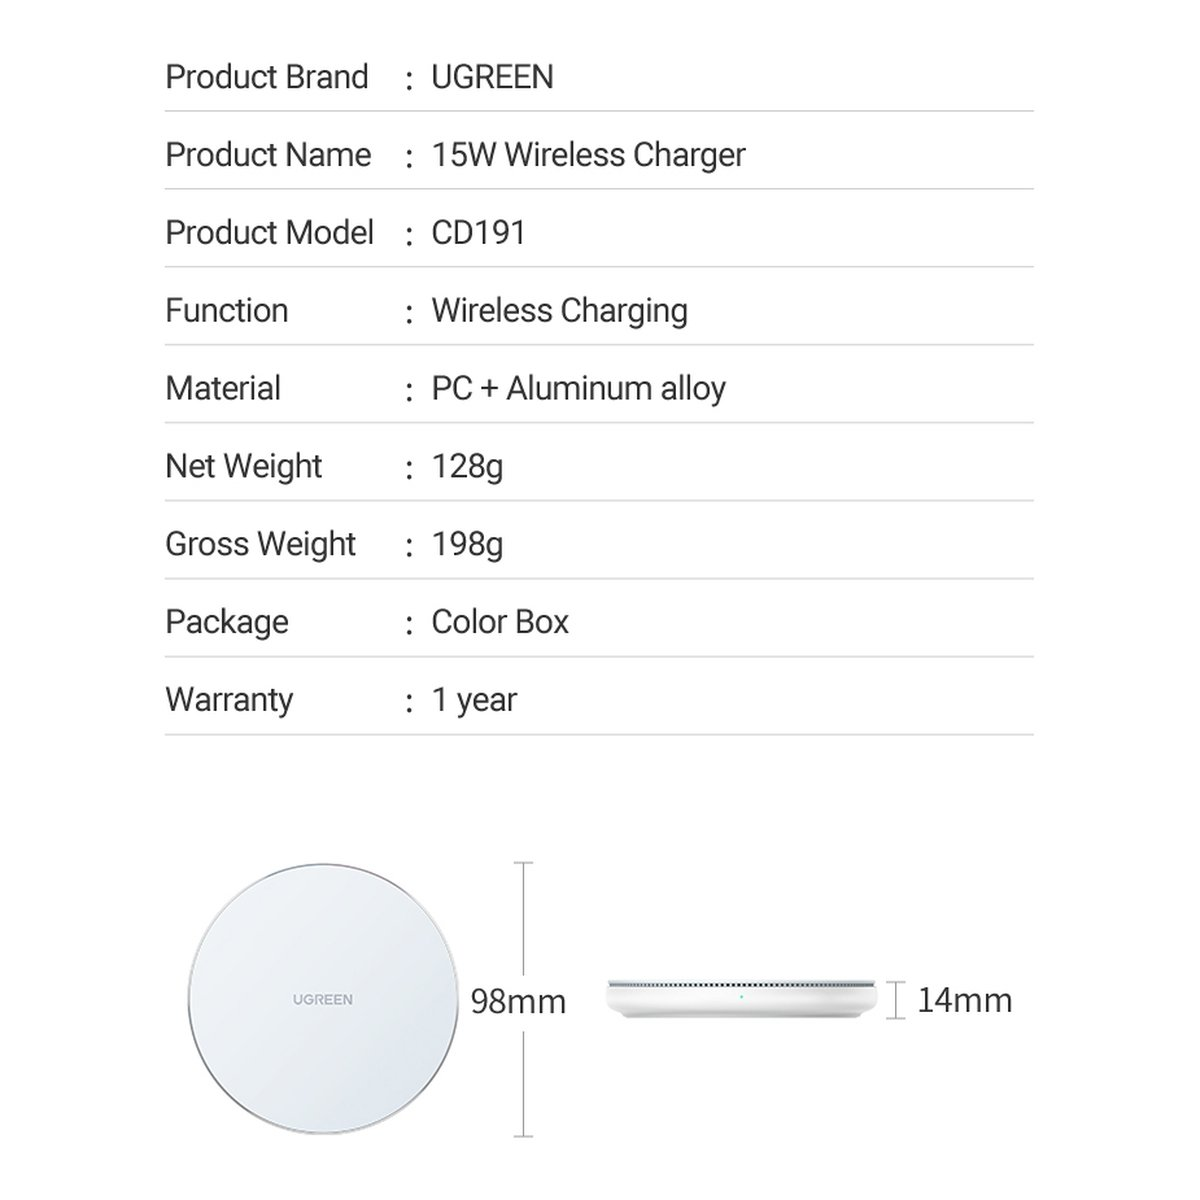Click the Product Model row label
Image resolution: width=1200 pixels, height=1200 pixels.
point(269,233)
